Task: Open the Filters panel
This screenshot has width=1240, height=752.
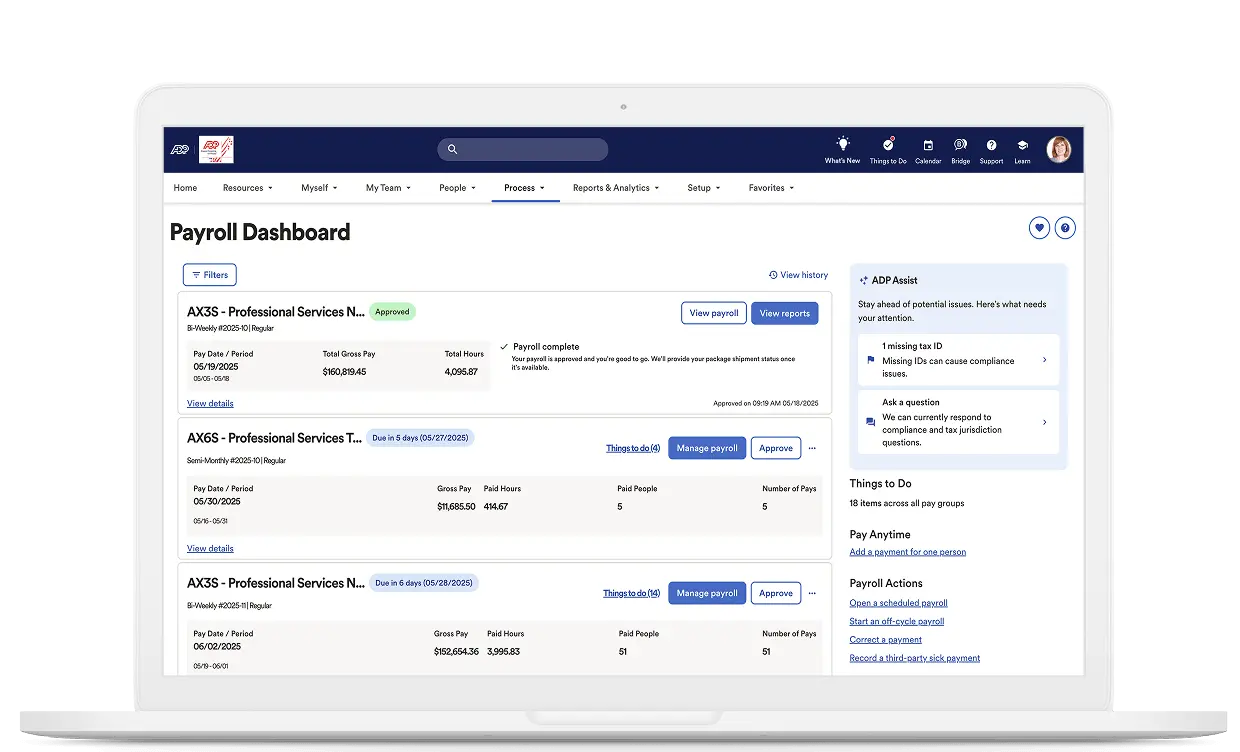Action: click(x=209, y=274)
